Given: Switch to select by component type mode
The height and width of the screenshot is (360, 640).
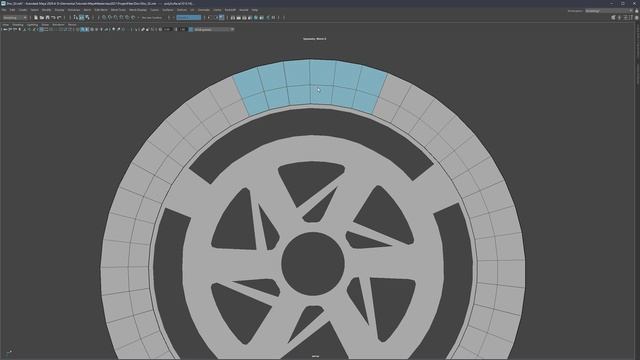Looking at the screenshot, I should [87, 18].
